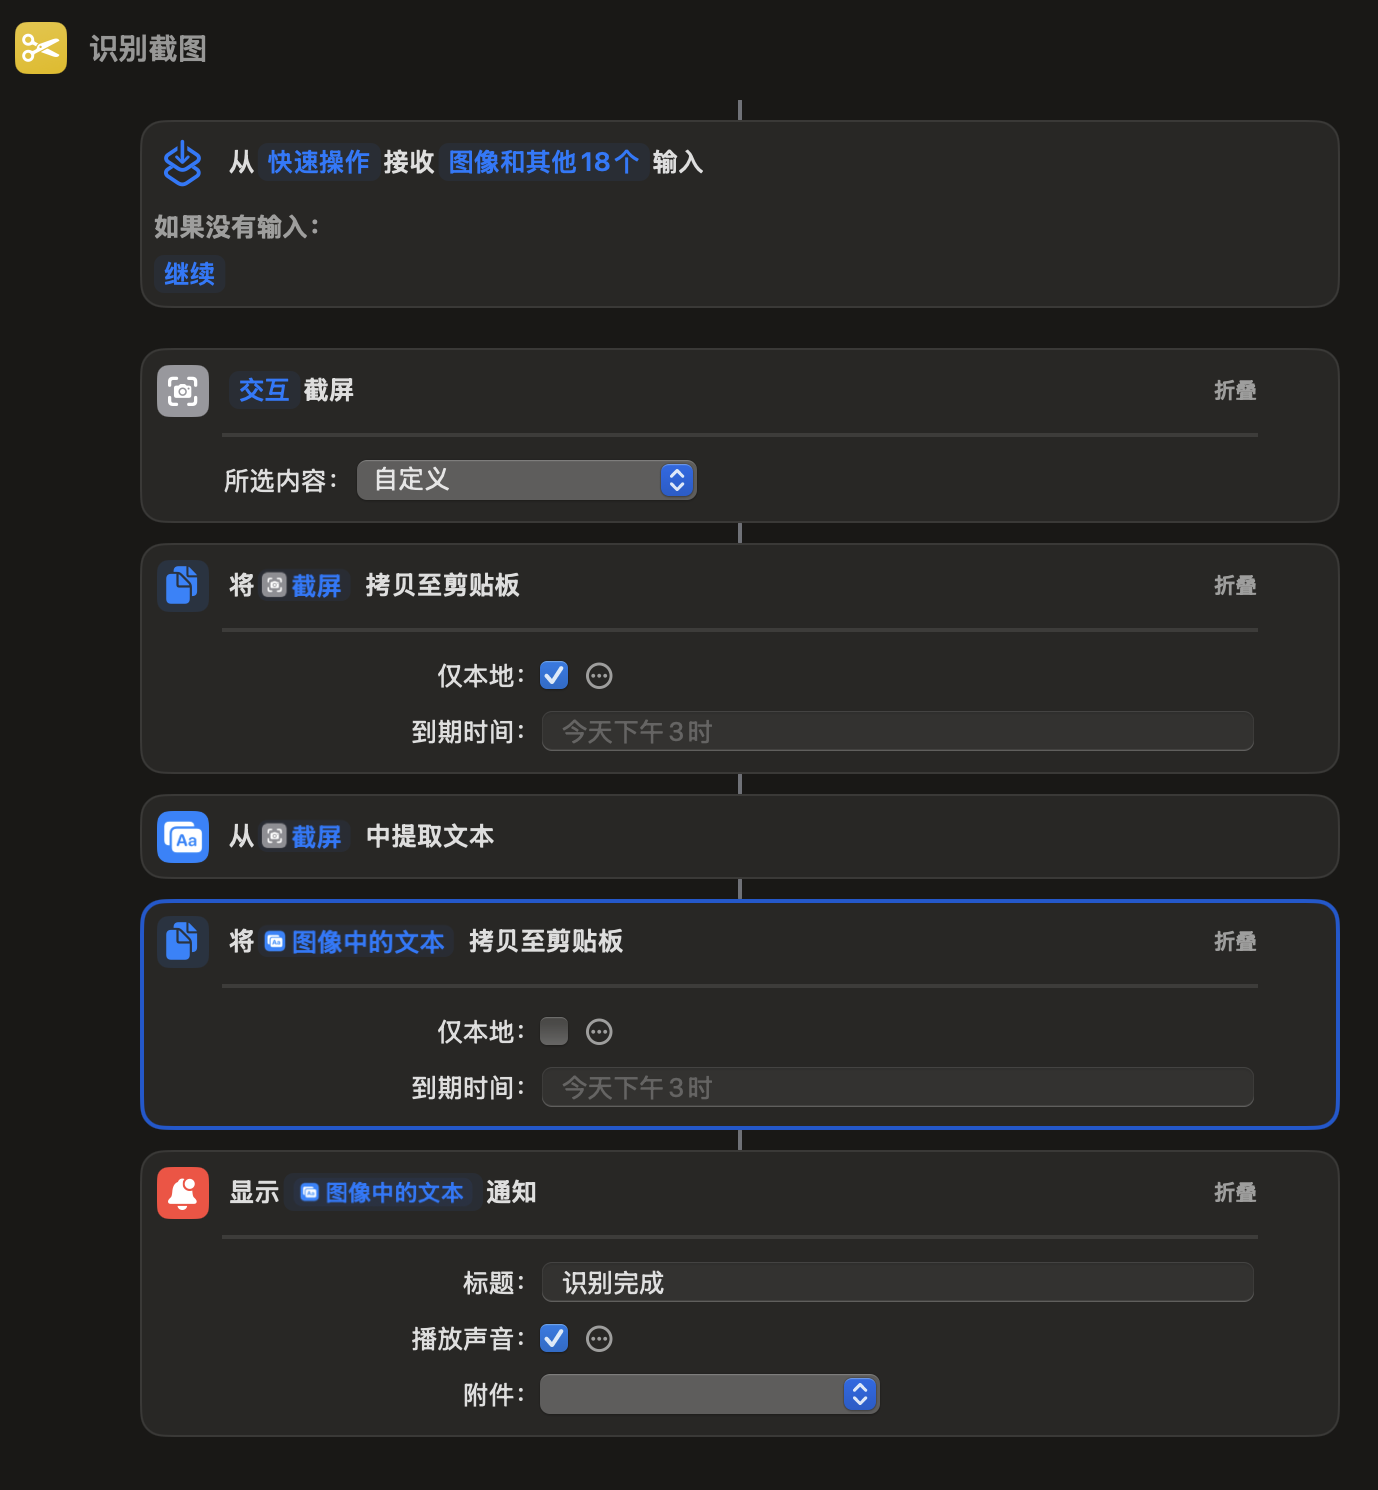The width and height of the screenshot is (1378, 1490).
Task: Click the 快速操作 source token
Action: (318, 162)
